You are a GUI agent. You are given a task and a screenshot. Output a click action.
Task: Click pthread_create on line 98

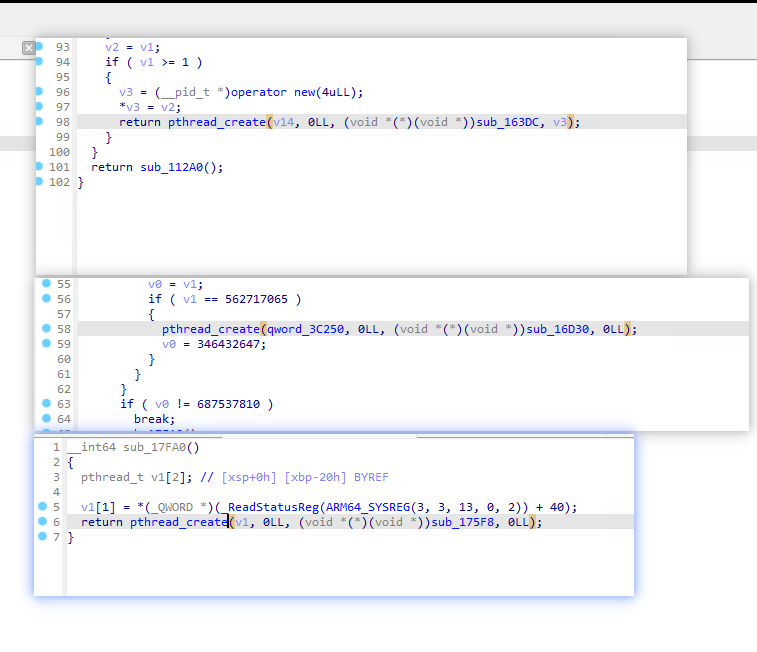pos(217,123)
